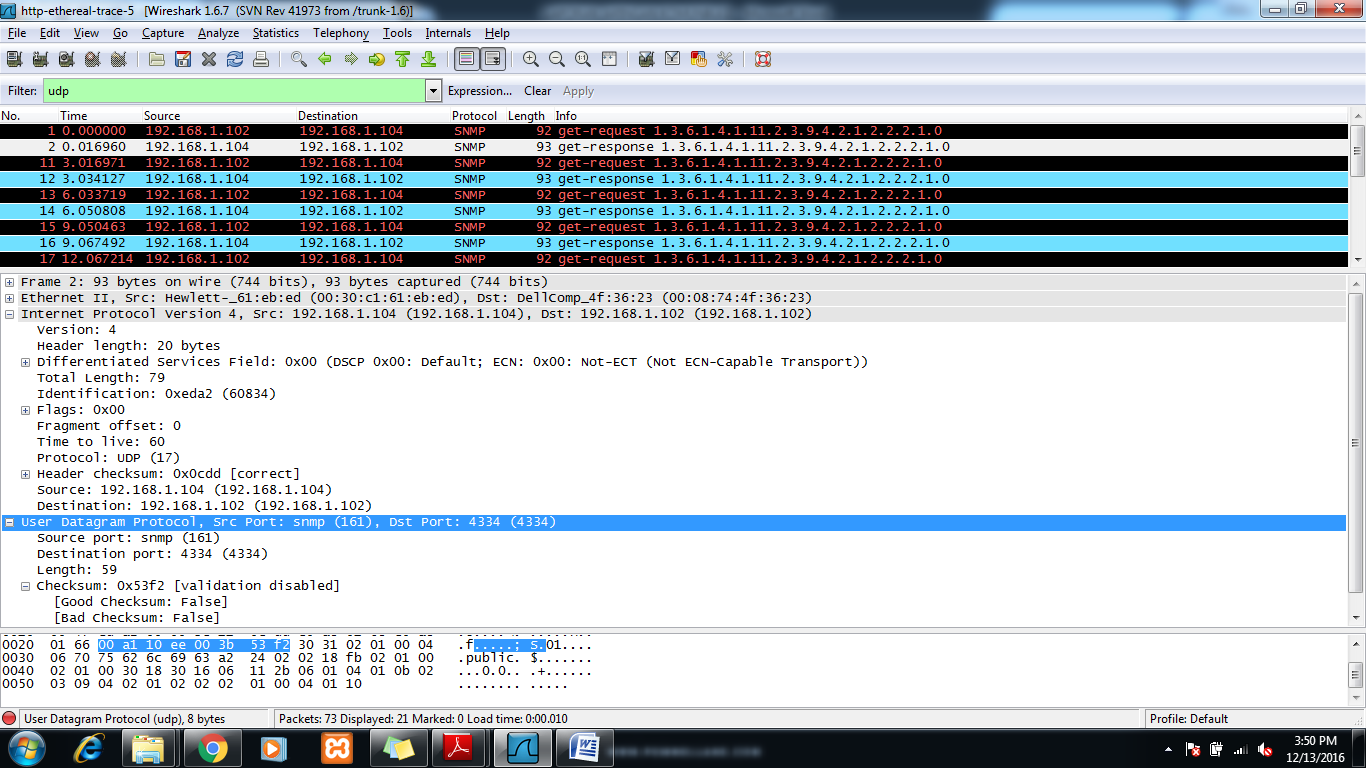Clear the display filter
Screen dimensions: 1366x768
[538, 91]
